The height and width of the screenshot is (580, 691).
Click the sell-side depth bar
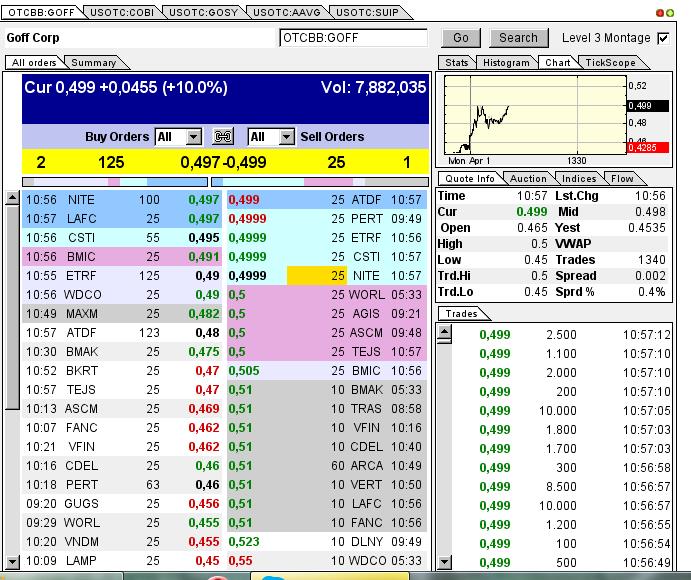320,182
